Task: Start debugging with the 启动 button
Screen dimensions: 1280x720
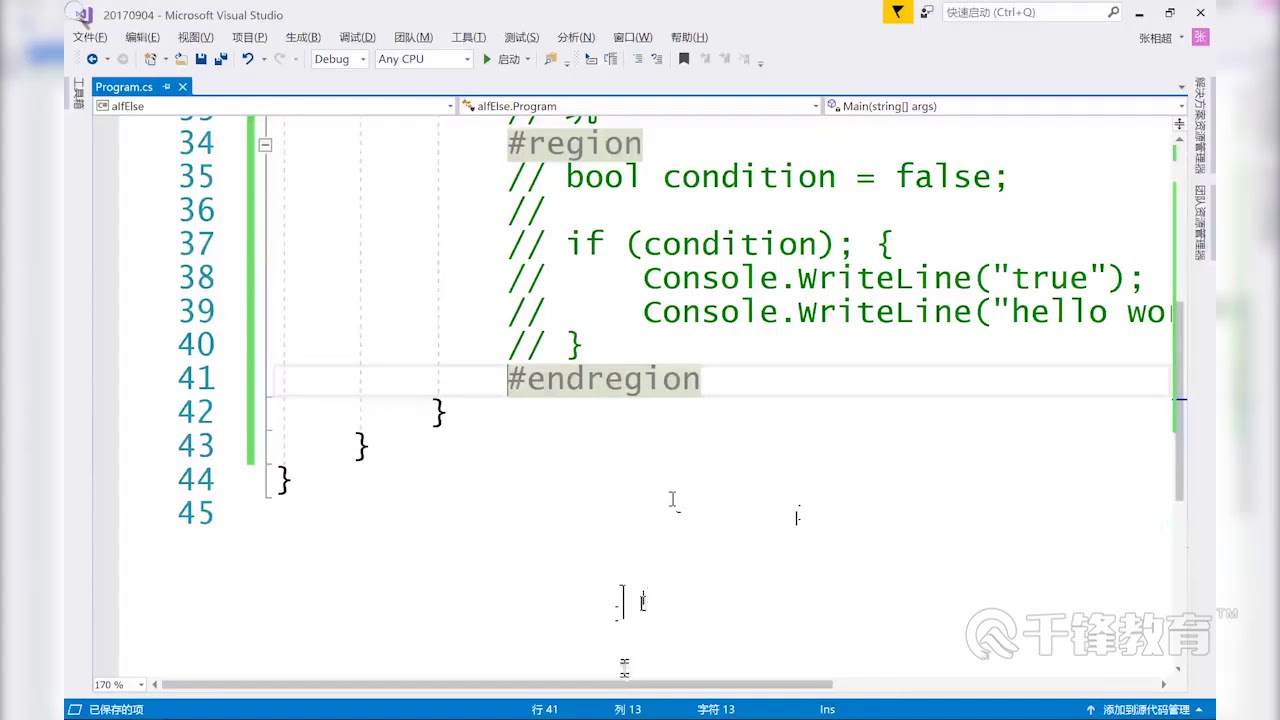Action: pyautogui.click(x=502, y=59)
